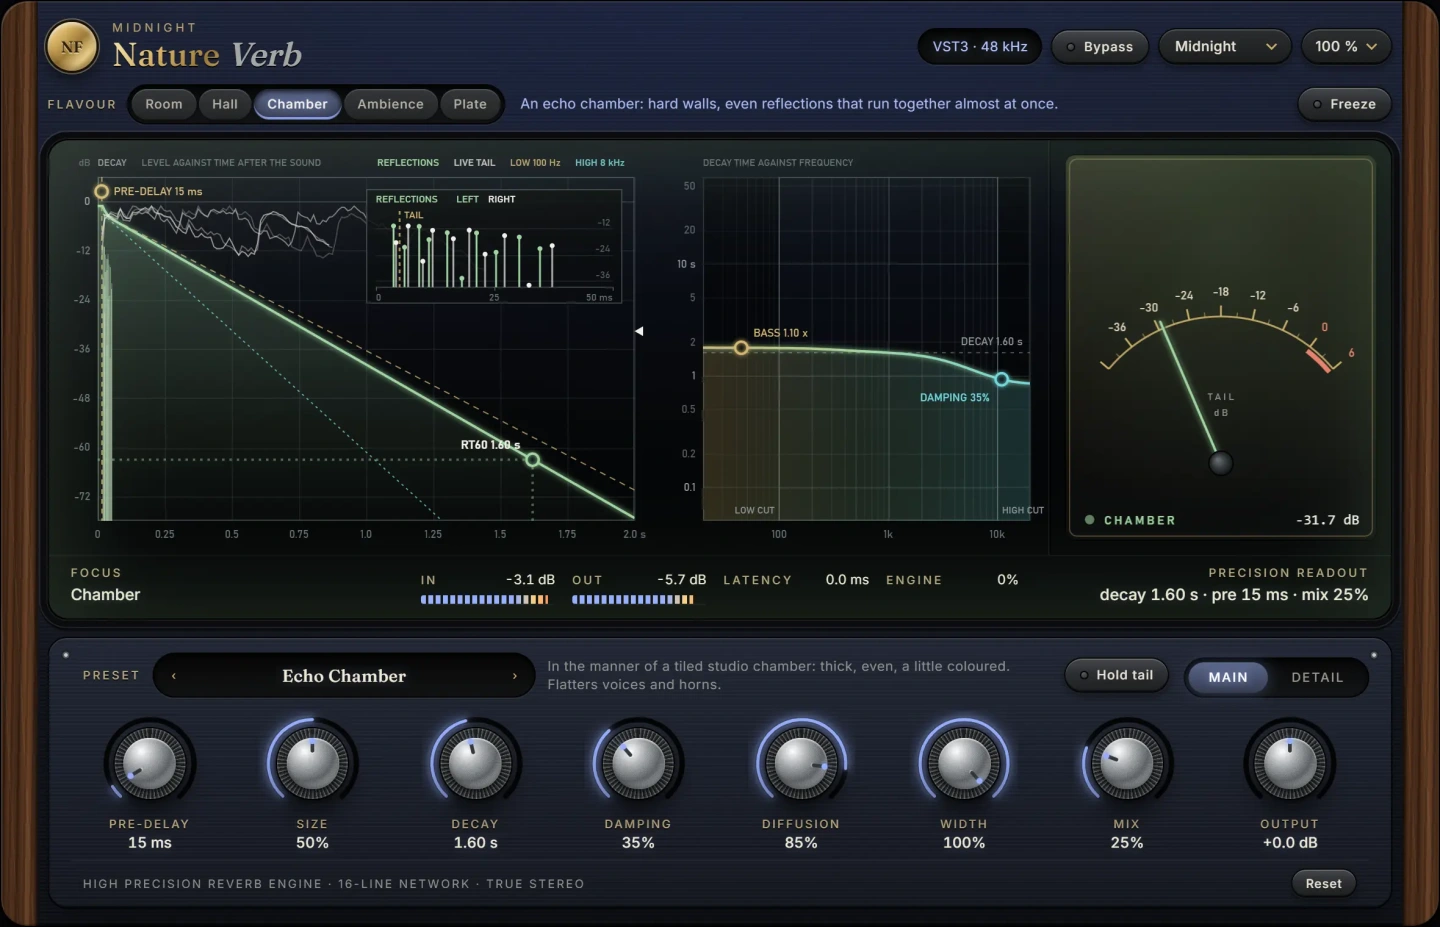Click the Decay knob
This screenshot has height=927, width=1440.
(475, 764)
